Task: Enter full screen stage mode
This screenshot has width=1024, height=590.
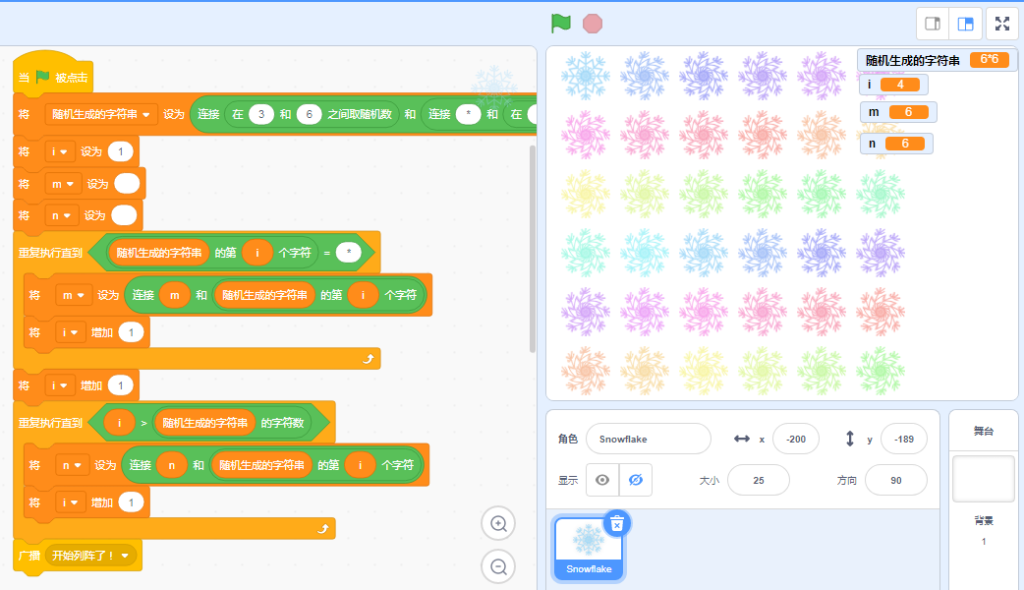Action: [x=1002, y=24]
